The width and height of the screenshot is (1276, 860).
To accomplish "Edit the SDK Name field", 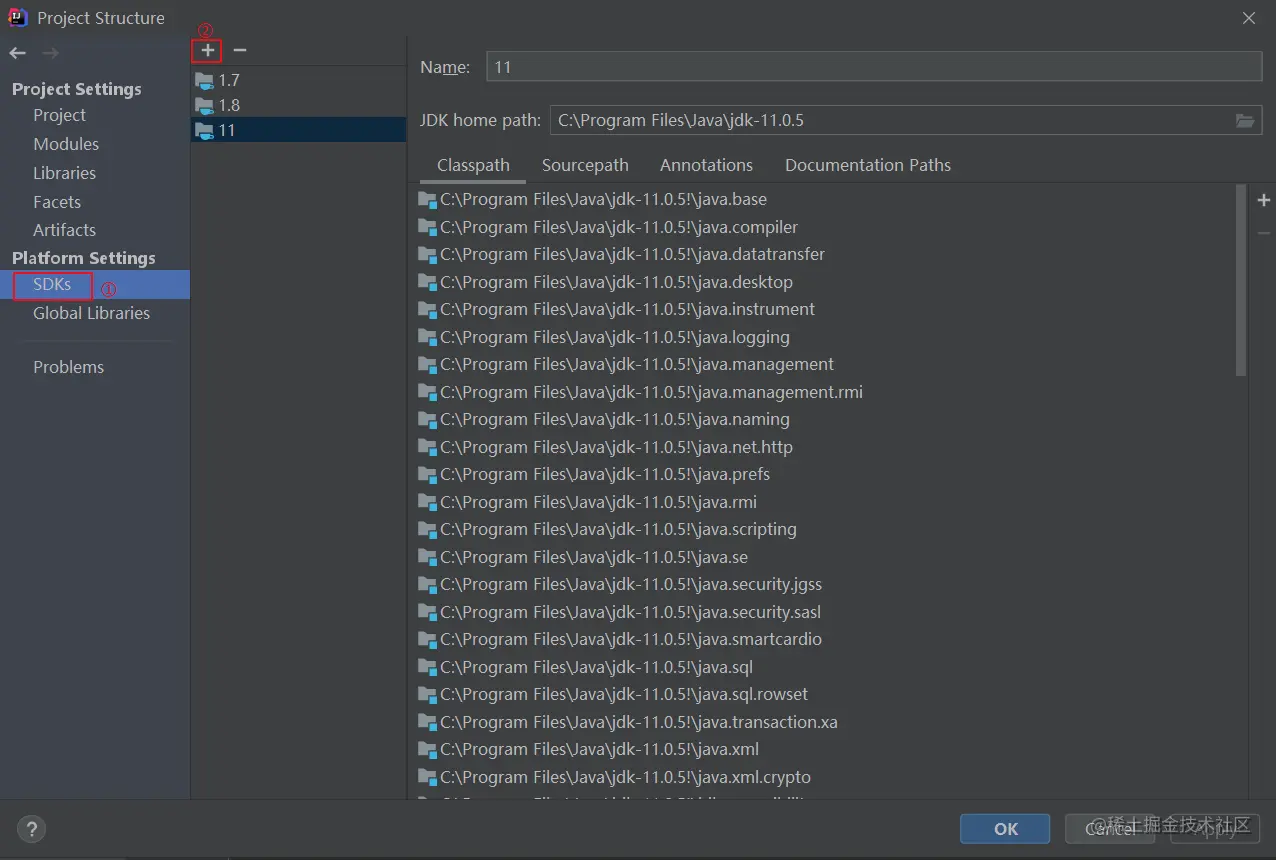I will [x=874, y=67].
